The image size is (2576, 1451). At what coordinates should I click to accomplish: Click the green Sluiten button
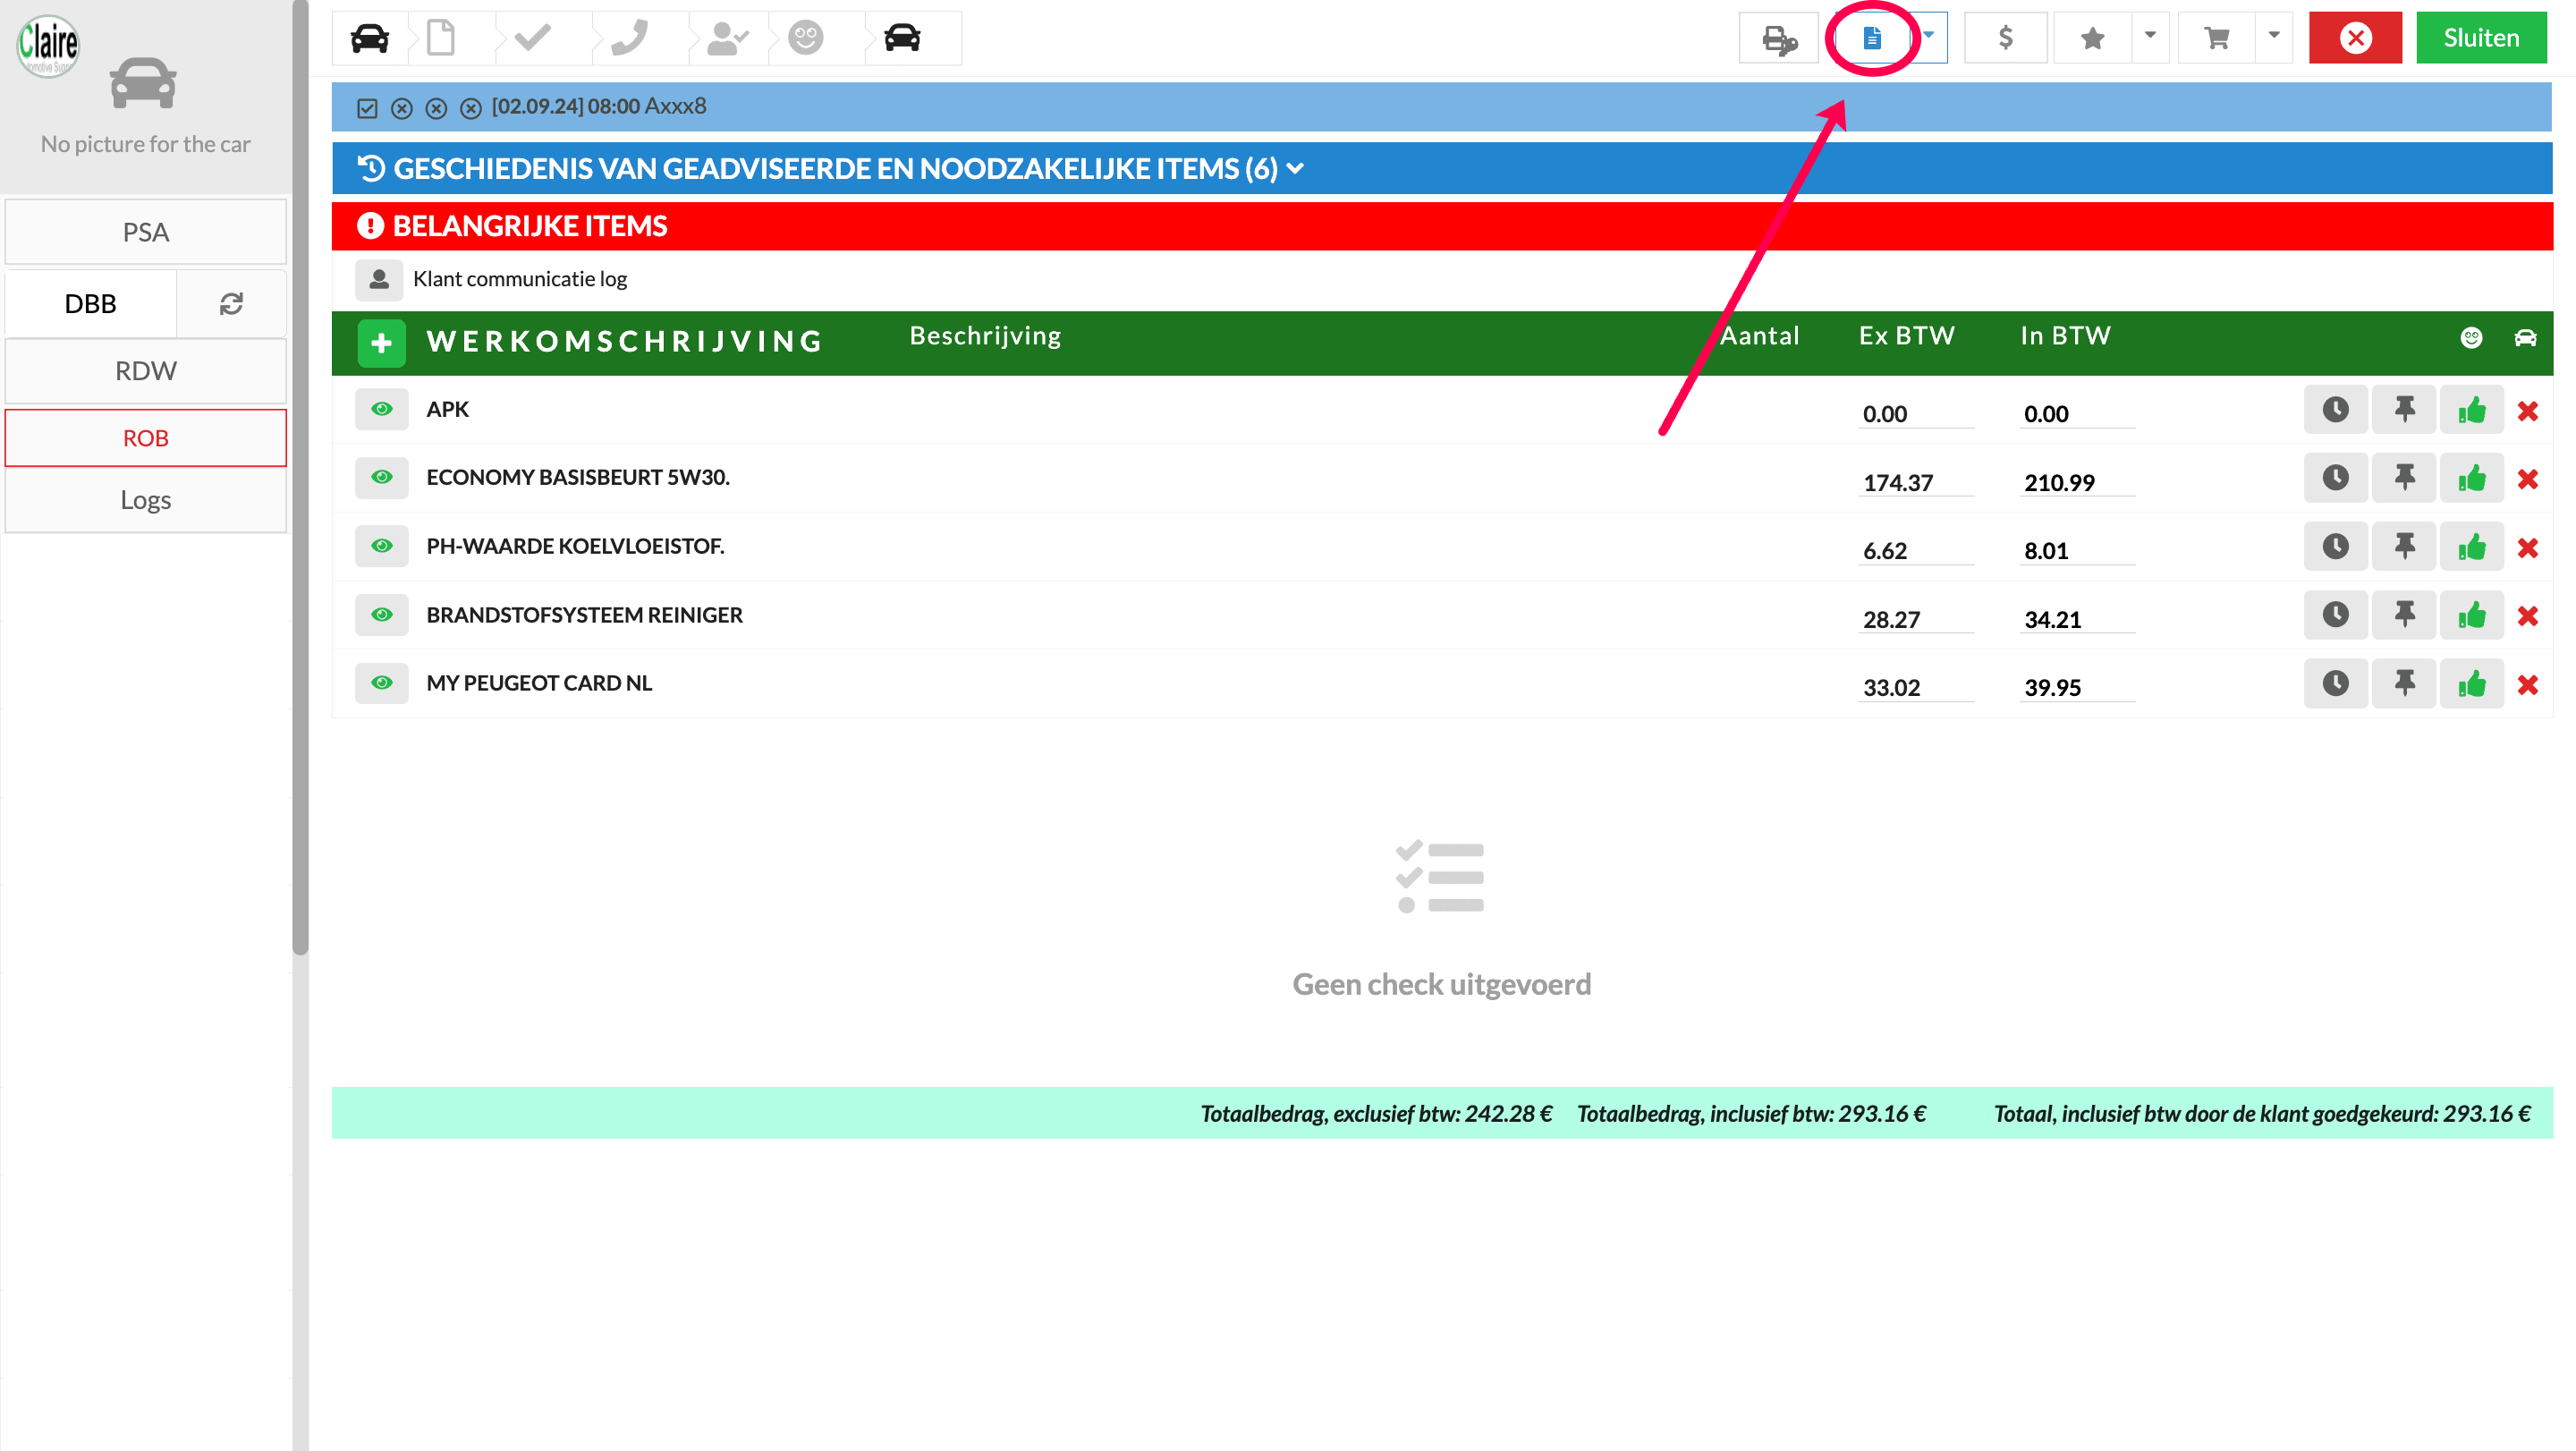tap(2481, 38)
